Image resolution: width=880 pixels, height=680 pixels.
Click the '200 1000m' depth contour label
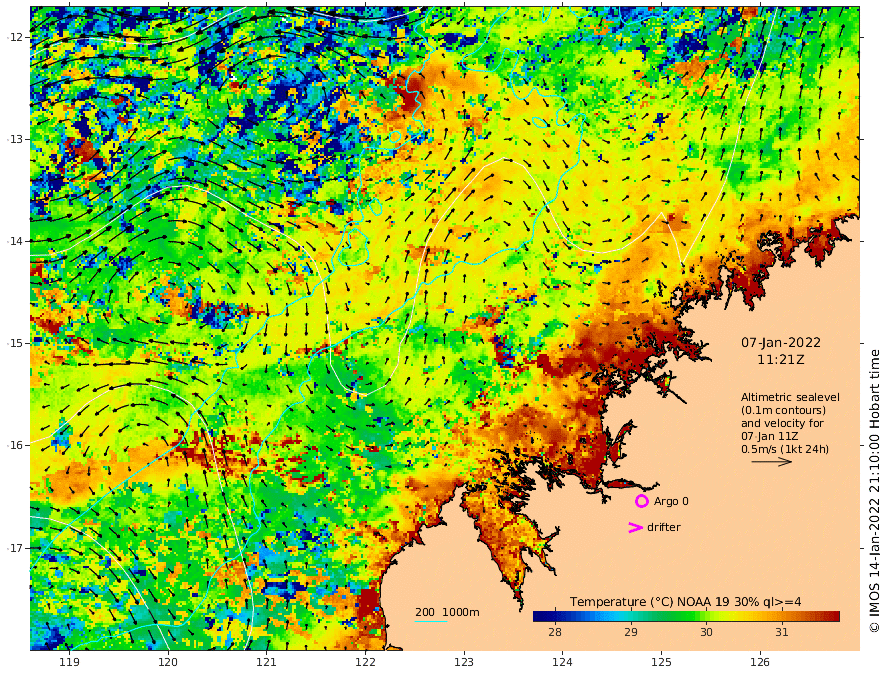pyautogui.click(x=447, y=612)
